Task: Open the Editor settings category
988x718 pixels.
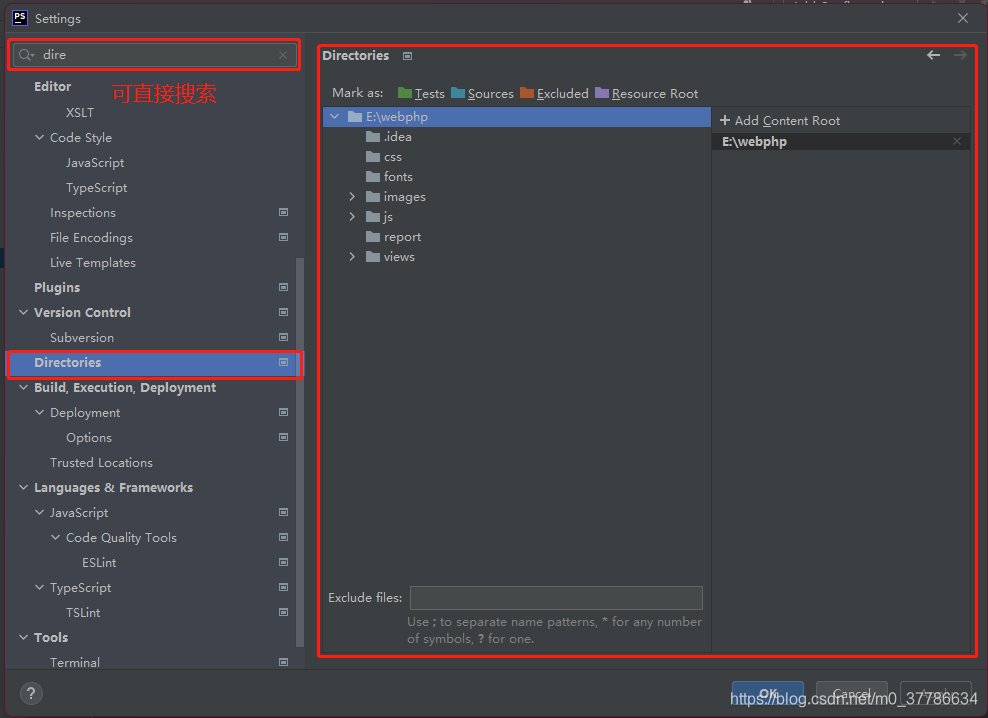Action: point(52,86)
